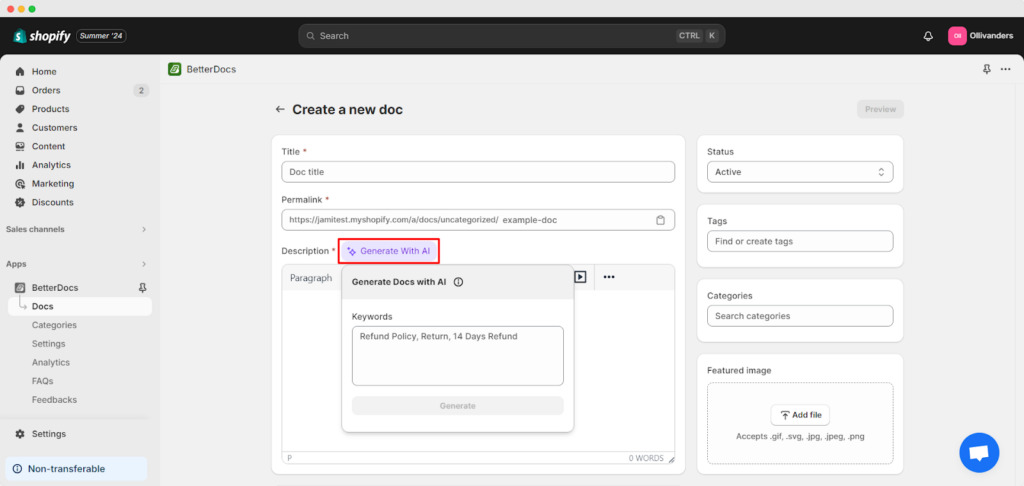Screen dimensions: 1024x486
Task: Open Docs in the BetterDocs submenu
Action: [x=80, y=306]
